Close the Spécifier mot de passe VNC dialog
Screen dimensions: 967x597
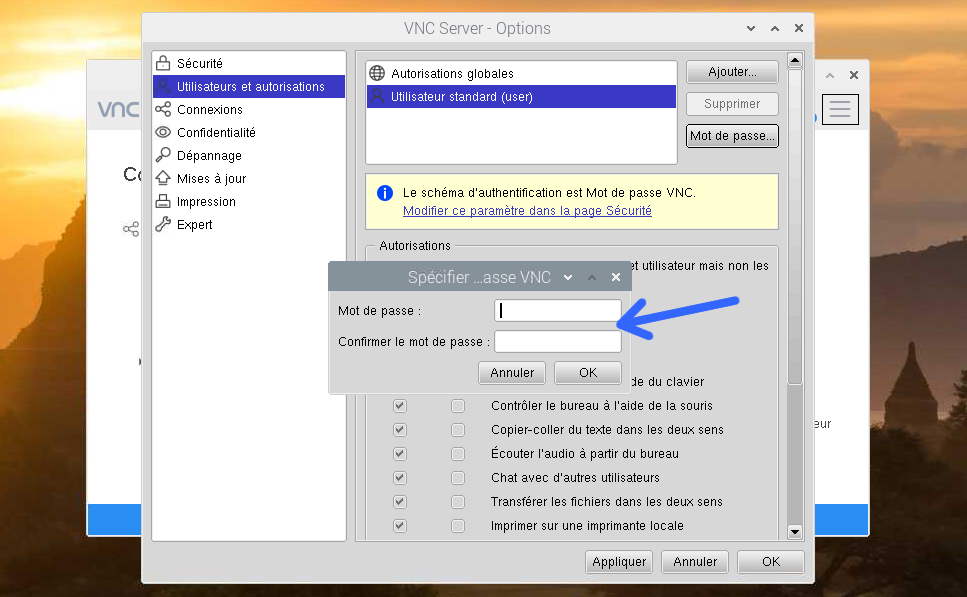click(615, 277)
